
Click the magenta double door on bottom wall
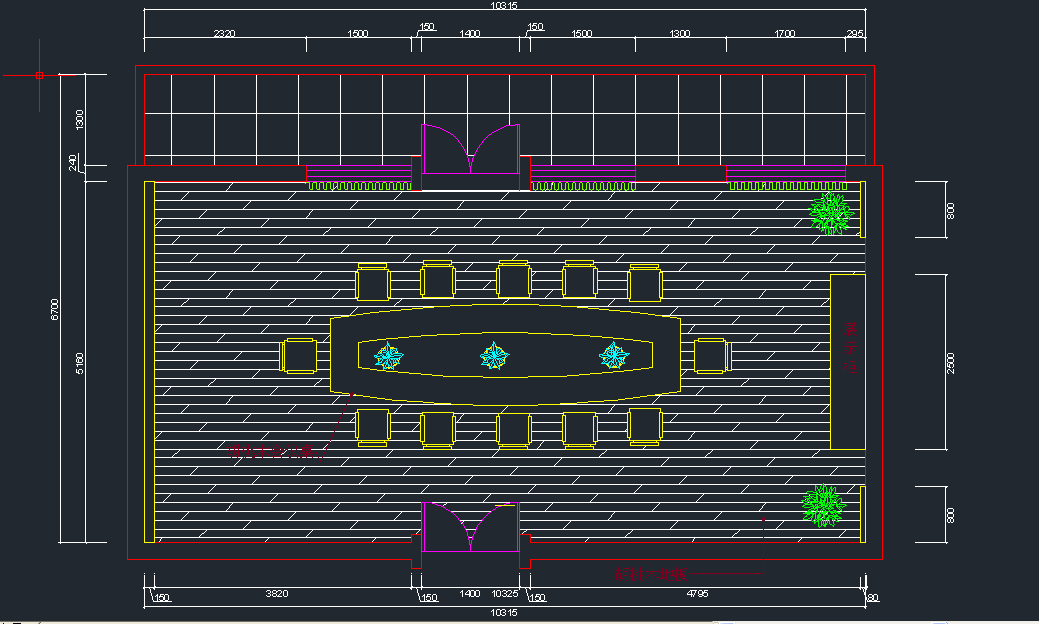[471, 527]
